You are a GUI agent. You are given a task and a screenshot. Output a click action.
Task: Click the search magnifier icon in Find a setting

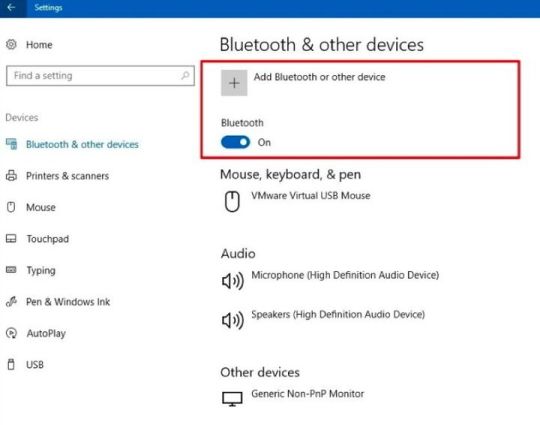[x=185, y=75]
